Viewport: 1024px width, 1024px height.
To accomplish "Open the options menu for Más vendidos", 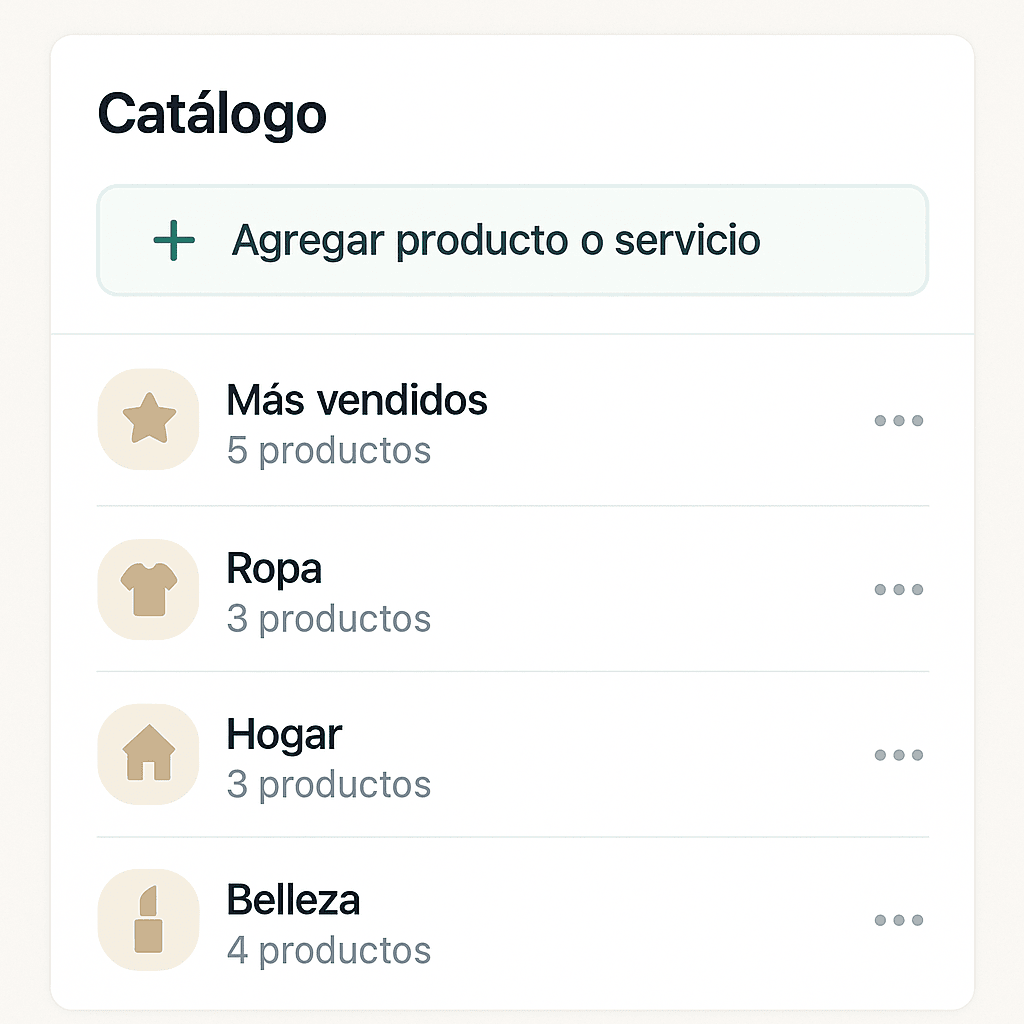I will click(x=898, y=420).
